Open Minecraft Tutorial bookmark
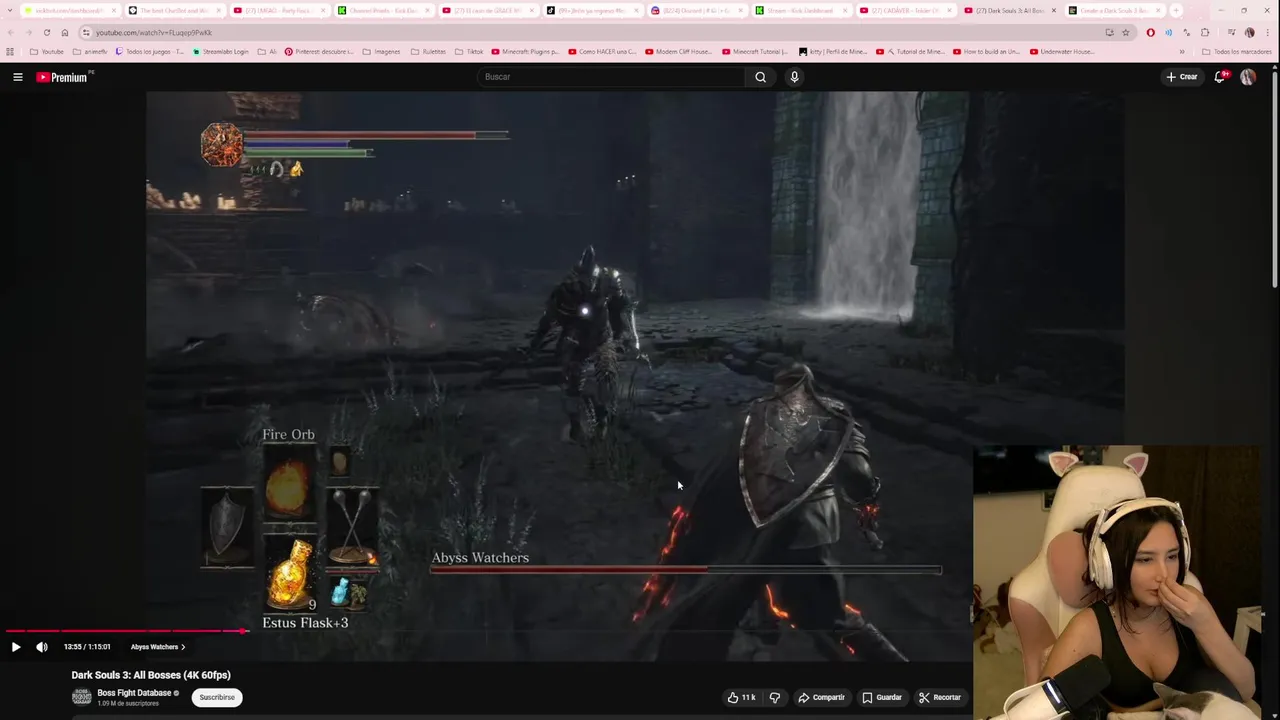The height and width of the screenshot is (720, 1280). tap(755, 51)
